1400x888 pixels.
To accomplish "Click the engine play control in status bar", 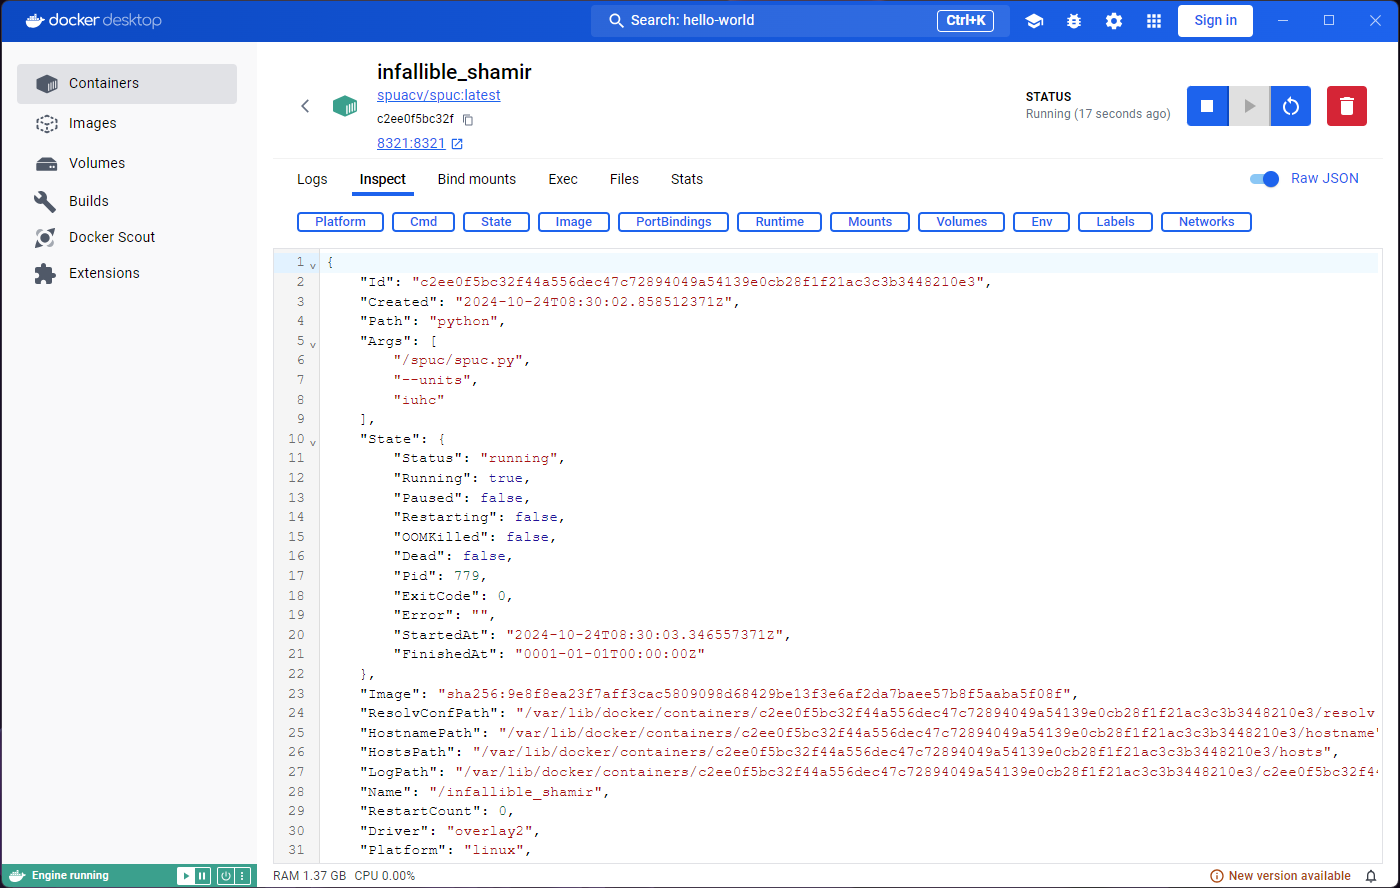I will pos(185,876).
